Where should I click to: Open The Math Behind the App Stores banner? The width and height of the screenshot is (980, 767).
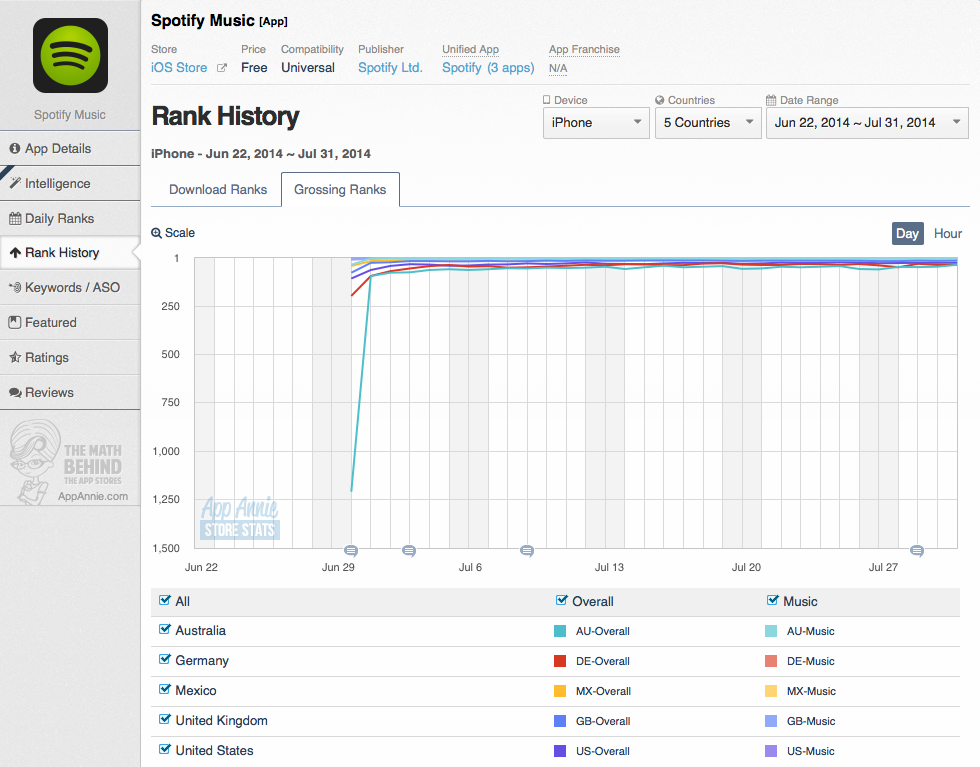point(70,462)
